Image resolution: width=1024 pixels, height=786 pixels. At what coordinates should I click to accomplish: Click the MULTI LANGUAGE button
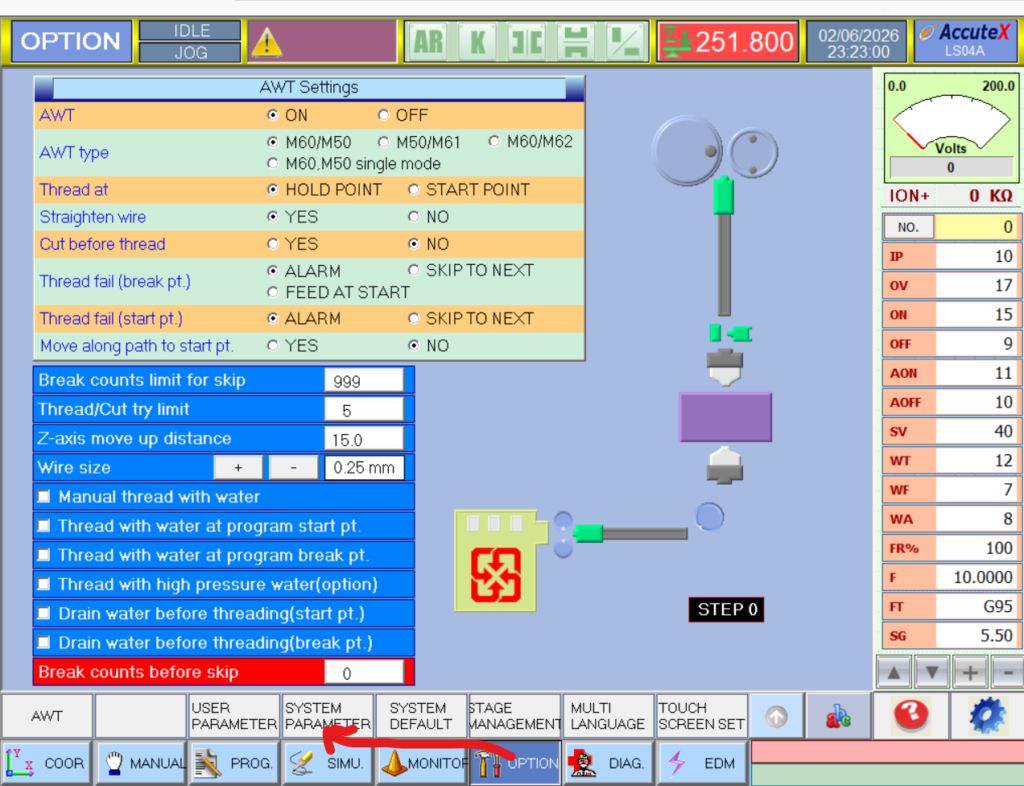click(607, 716)
